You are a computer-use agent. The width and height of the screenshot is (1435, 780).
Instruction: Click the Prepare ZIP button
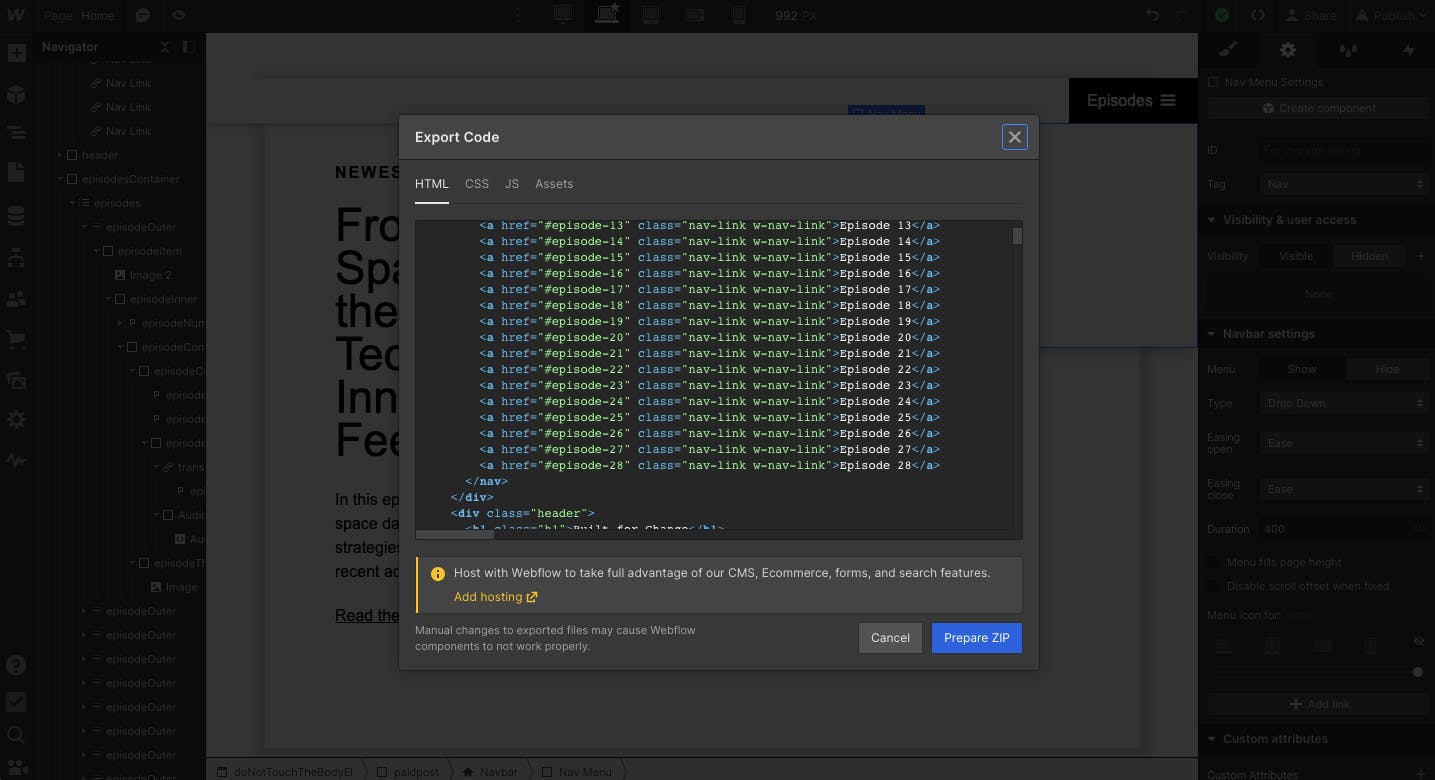tap(976, 638)
